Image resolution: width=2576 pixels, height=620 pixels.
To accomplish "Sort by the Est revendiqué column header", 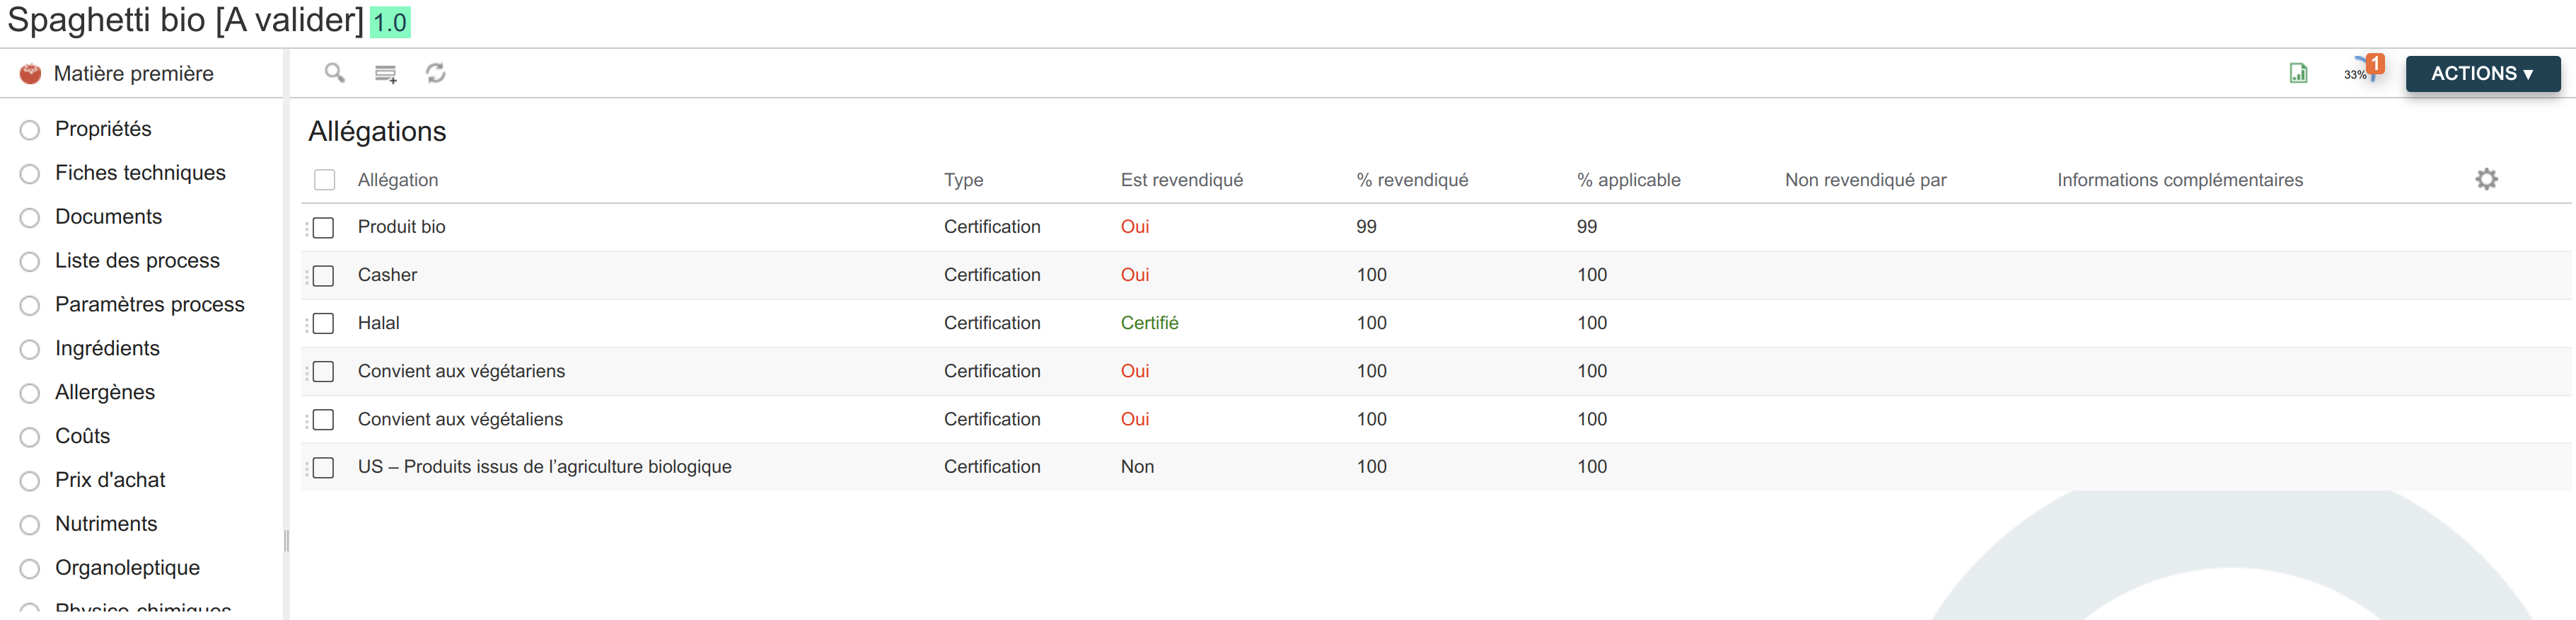I will [x=1181, y=180].
